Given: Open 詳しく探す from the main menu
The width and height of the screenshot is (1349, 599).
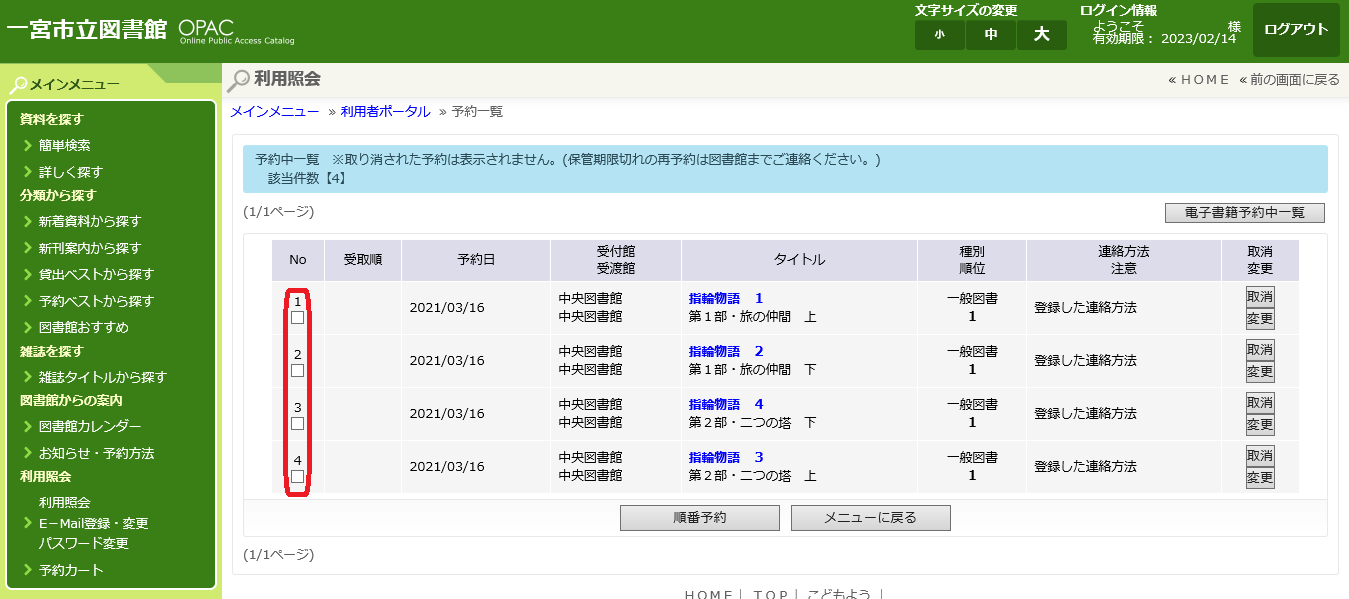Looking at the screenshot, I should 70,172.
